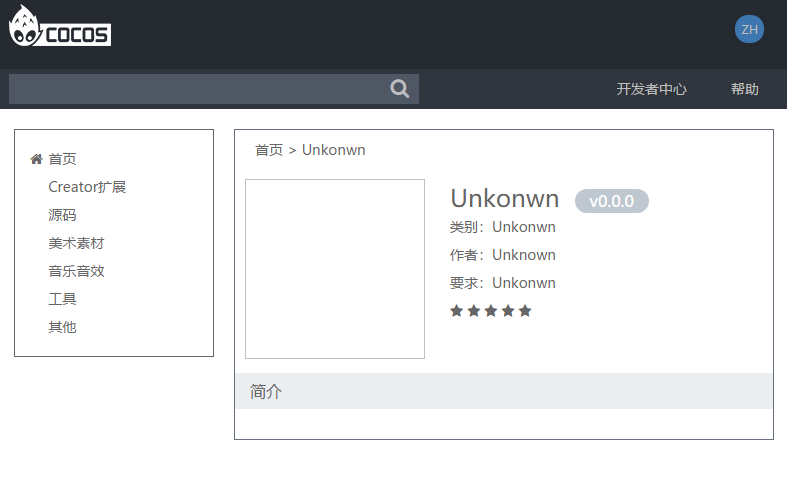Click the home icon in sidebar
787x500 pixels.
[x=36, y=159]
